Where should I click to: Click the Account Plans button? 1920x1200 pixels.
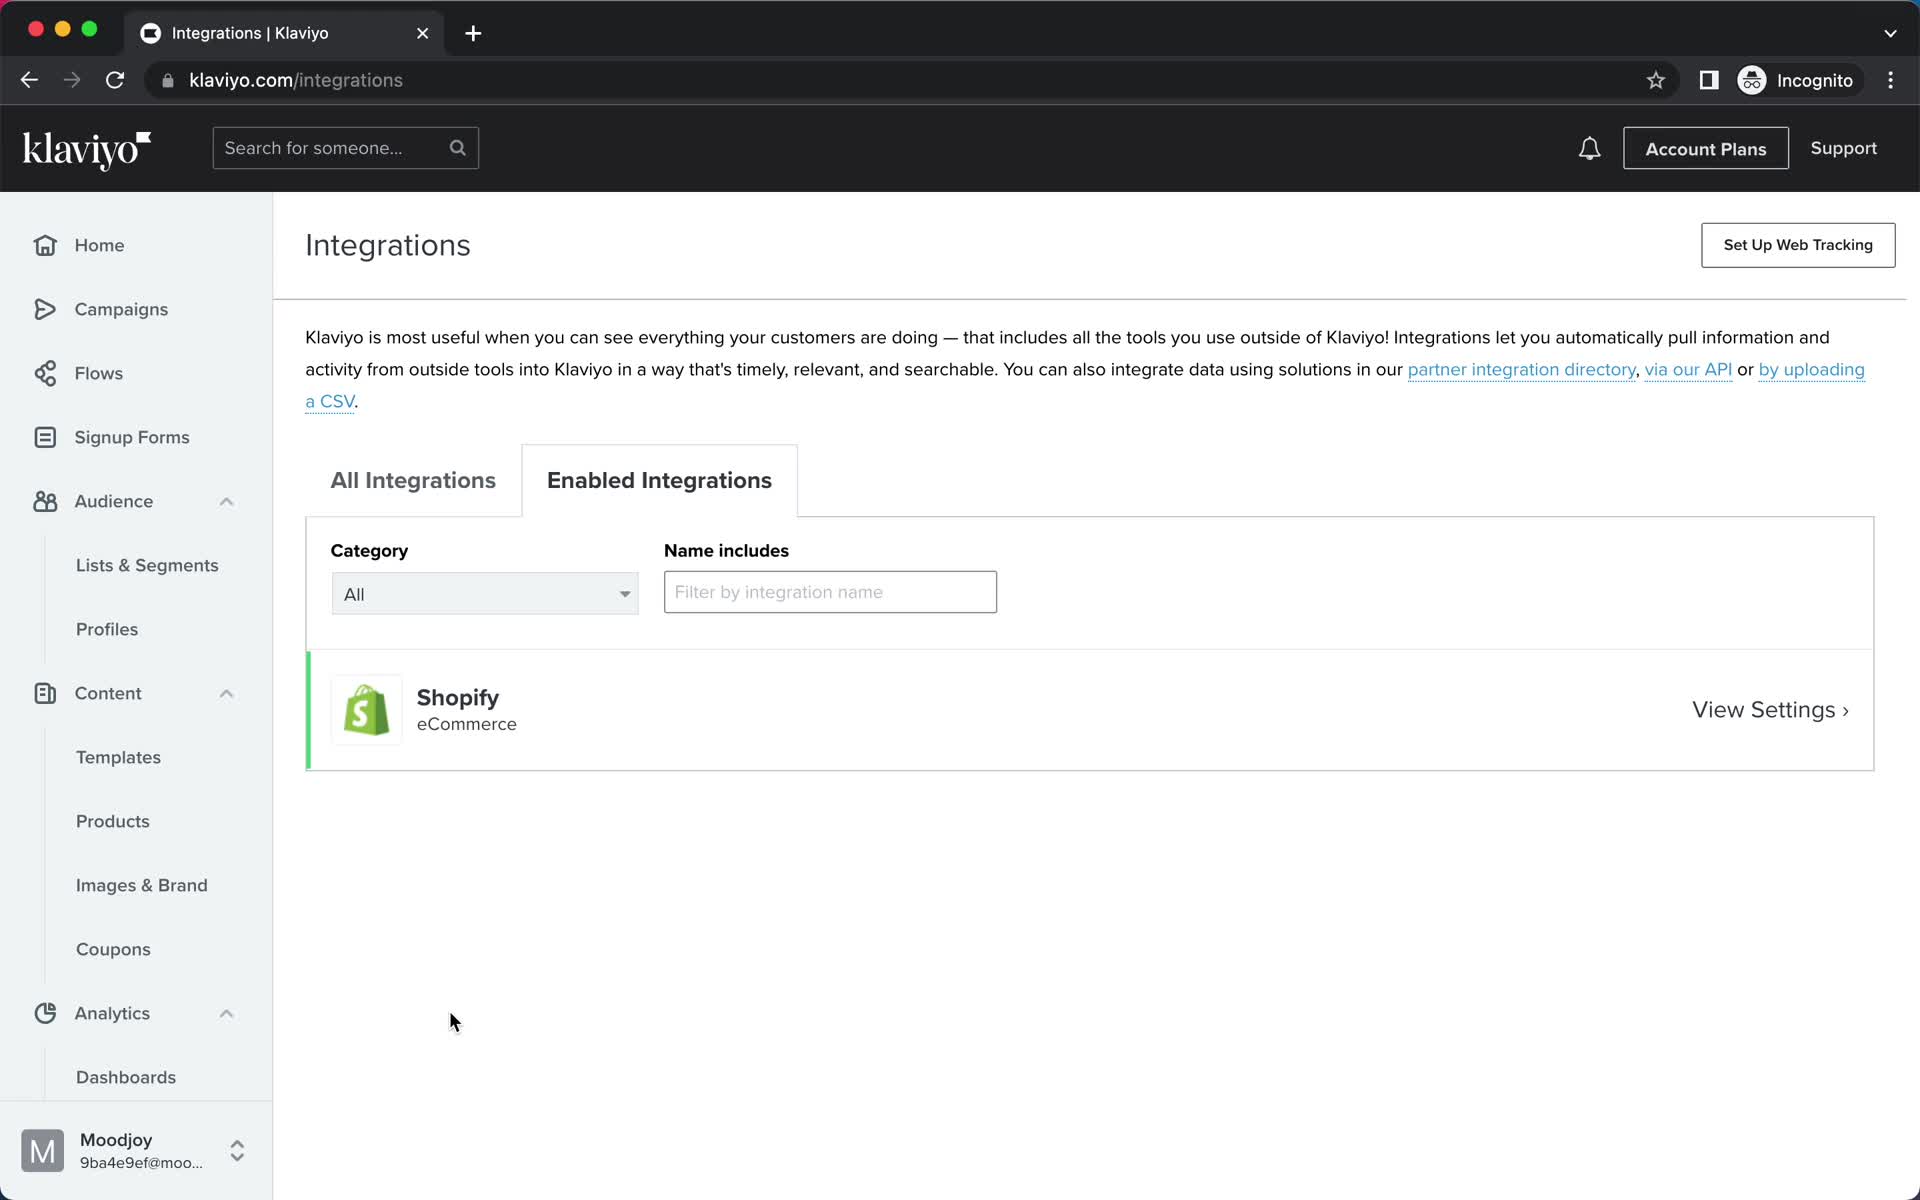(1704, 148)
